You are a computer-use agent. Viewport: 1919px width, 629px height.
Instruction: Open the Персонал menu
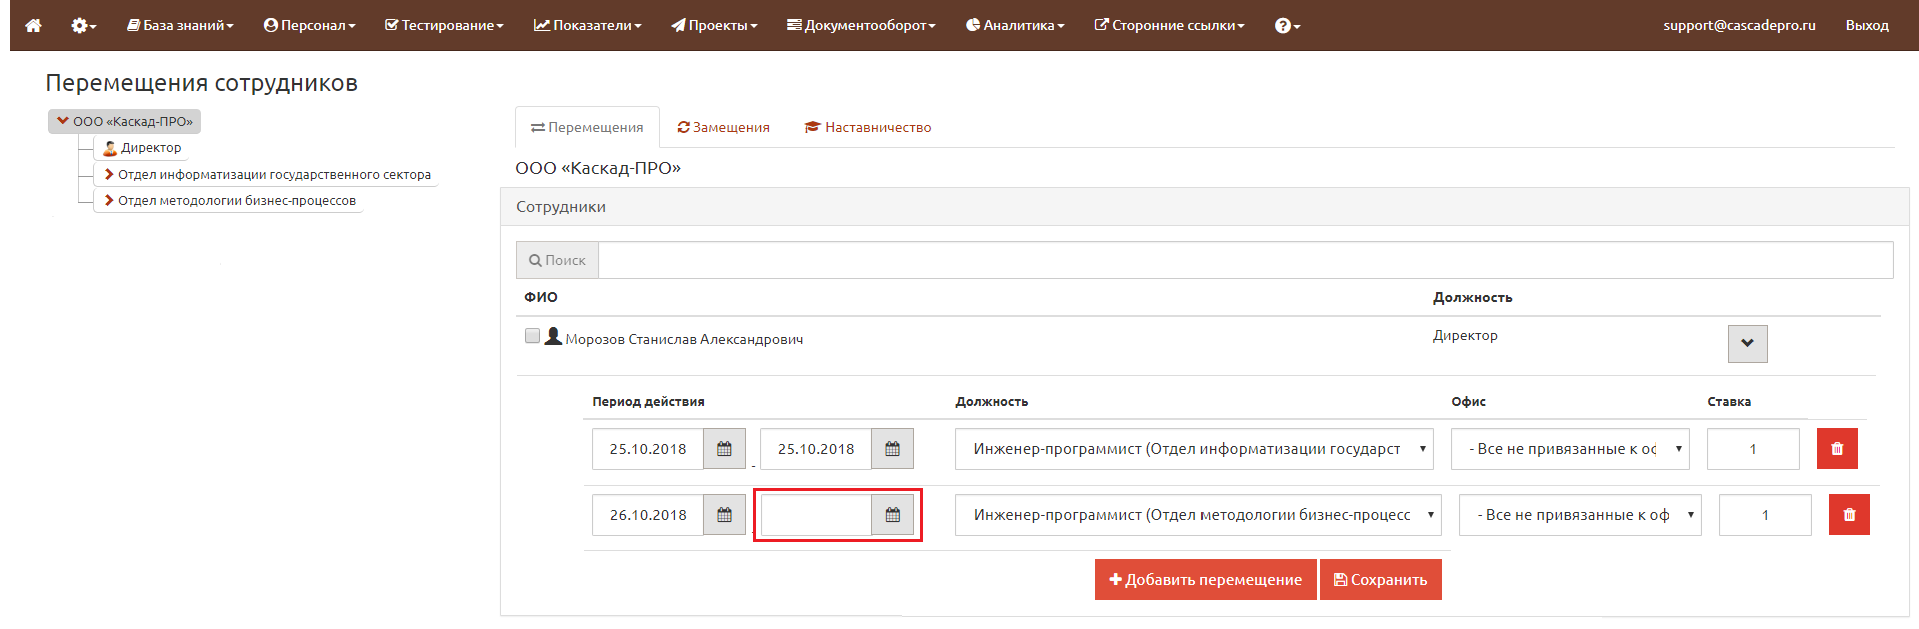310,25
